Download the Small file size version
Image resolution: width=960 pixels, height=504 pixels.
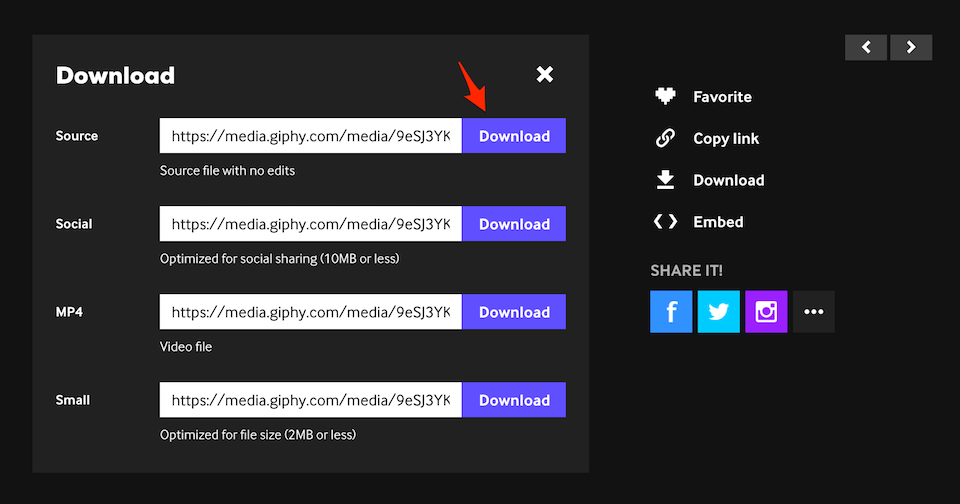[514, 400]
